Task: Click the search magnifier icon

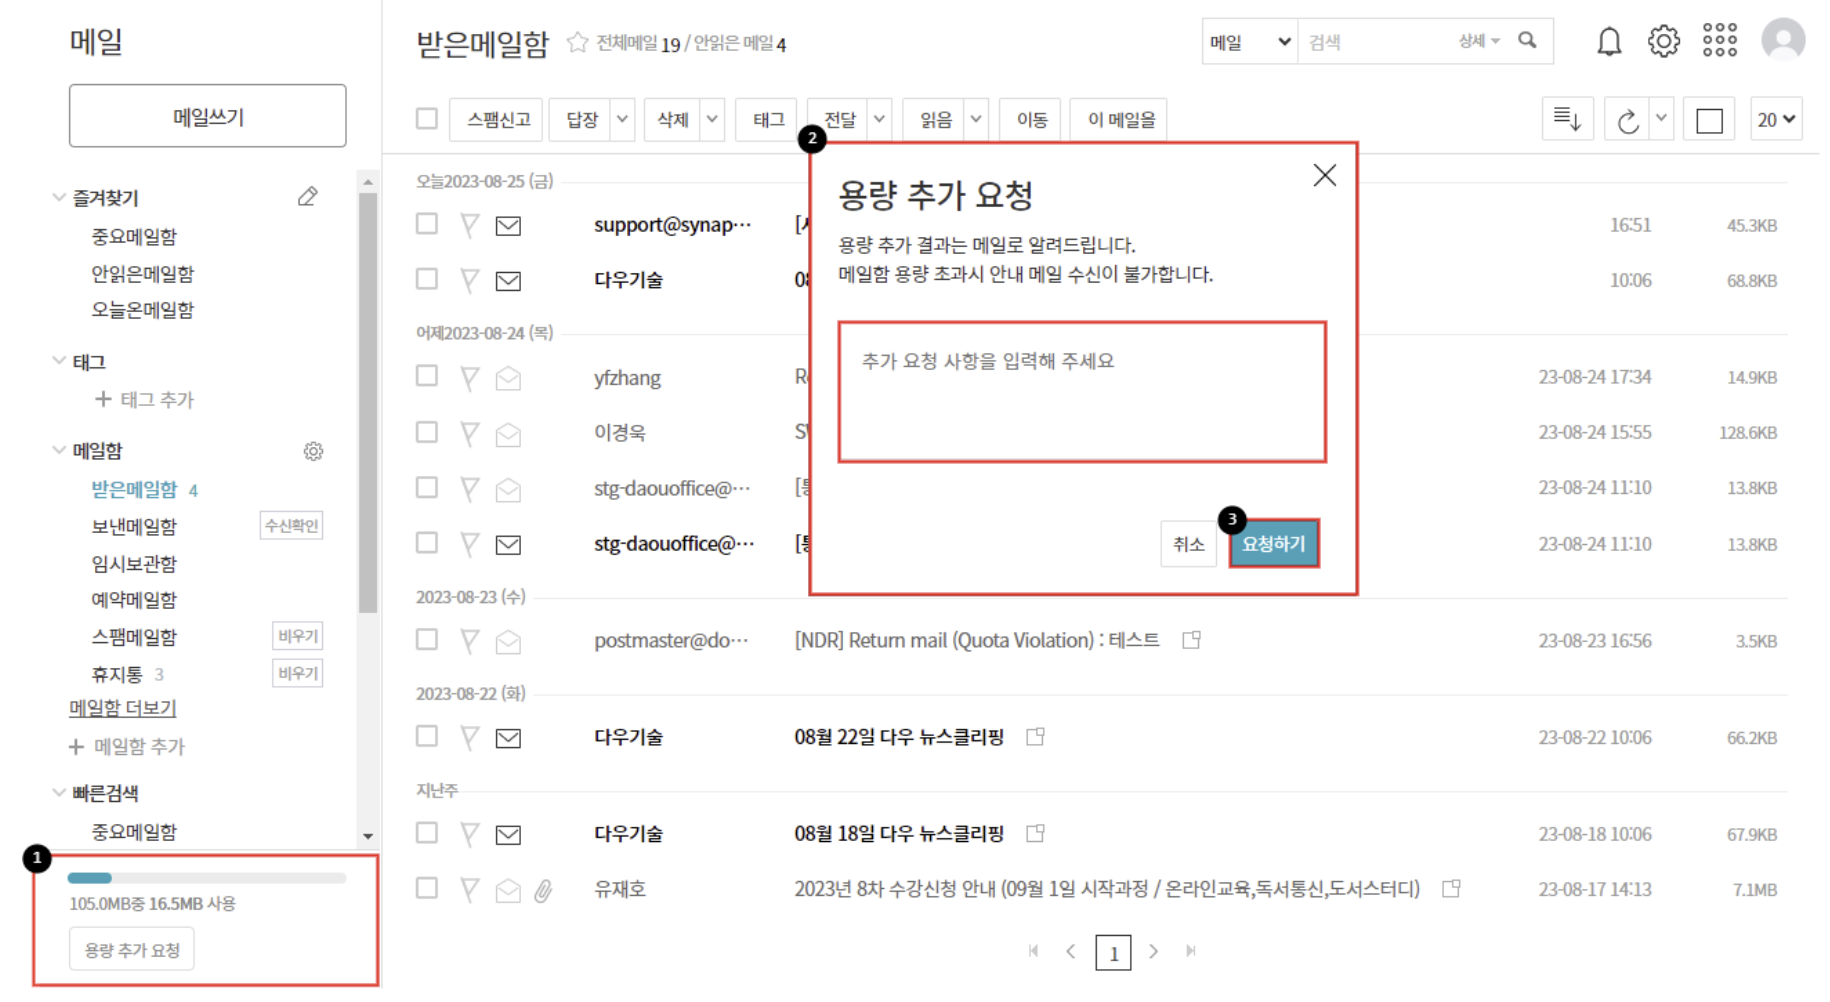Action: click(1527, 41)
